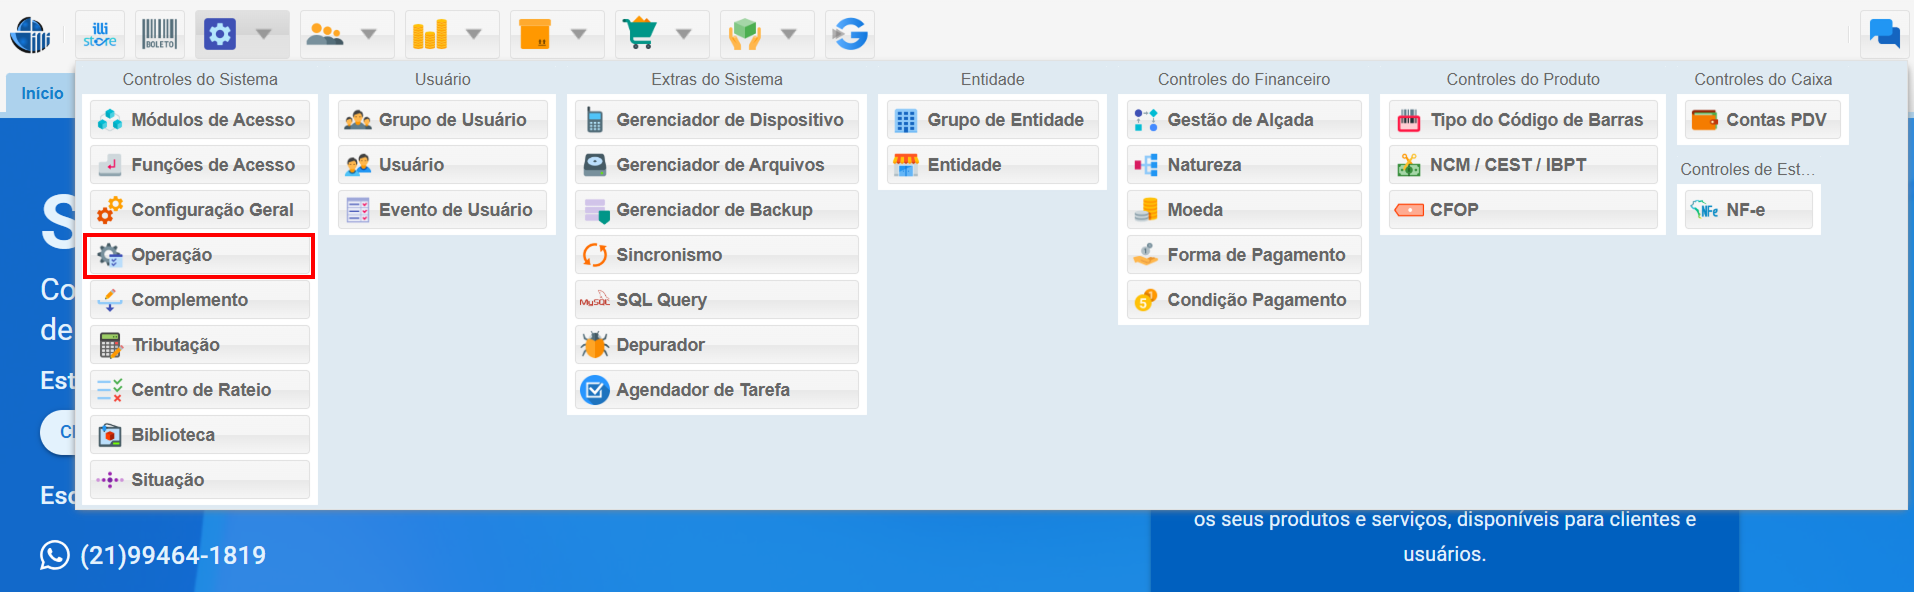Click the globe logo icon
Image resolution: width=1914 pixels, height=592 pixels.
point(30,35)
